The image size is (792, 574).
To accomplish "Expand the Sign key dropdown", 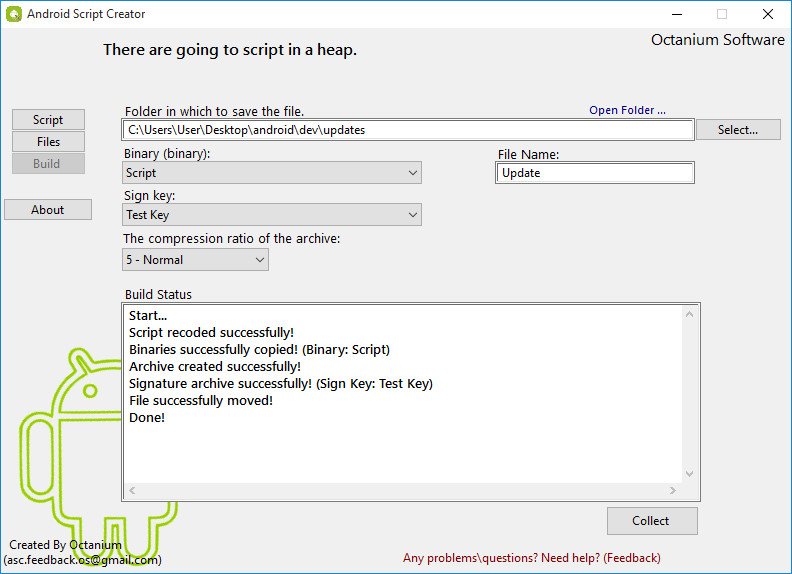I will (x=272, y=215).
